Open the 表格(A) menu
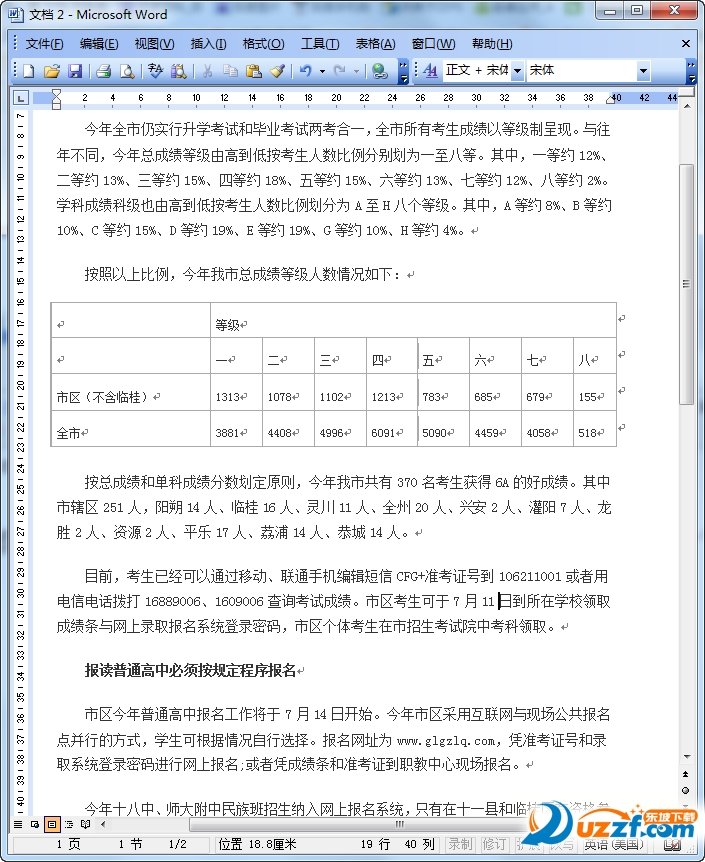705x862 pixels. (x=375, y=44)
